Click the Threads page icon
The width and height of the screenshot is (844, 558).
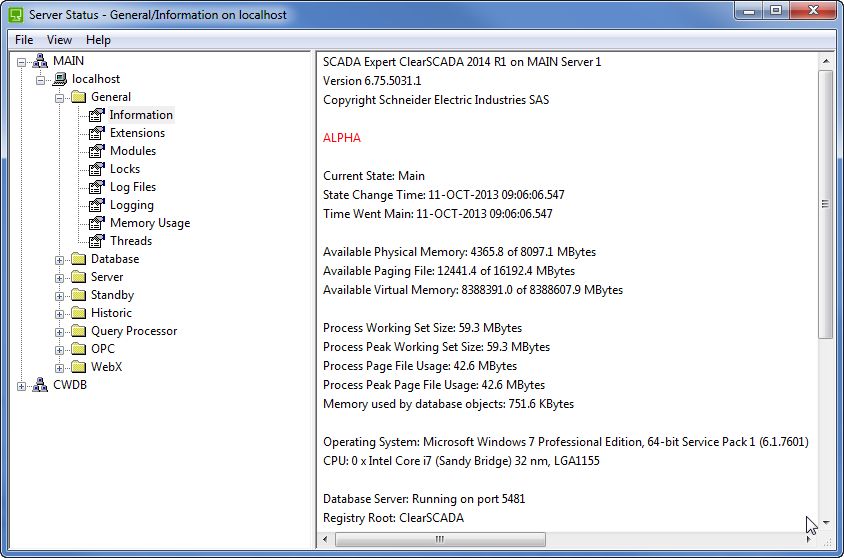[97, 241]
